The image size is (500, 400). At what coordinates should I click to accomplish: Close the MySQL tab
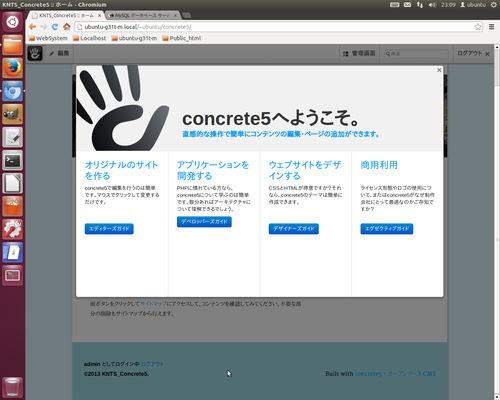pos(175,15)
